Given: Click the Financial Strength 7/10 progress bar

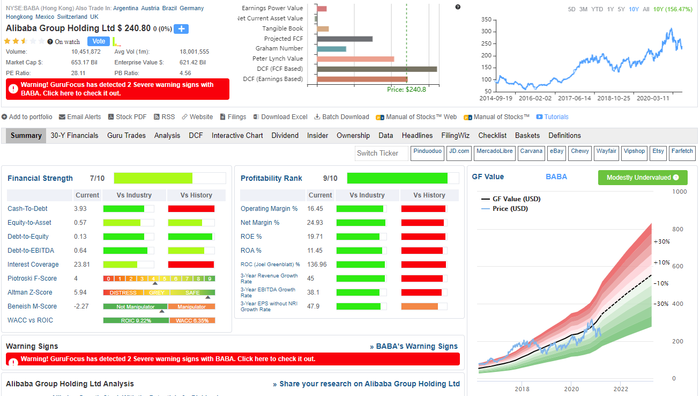Looking at the screenshot, I should click(170, 178).
